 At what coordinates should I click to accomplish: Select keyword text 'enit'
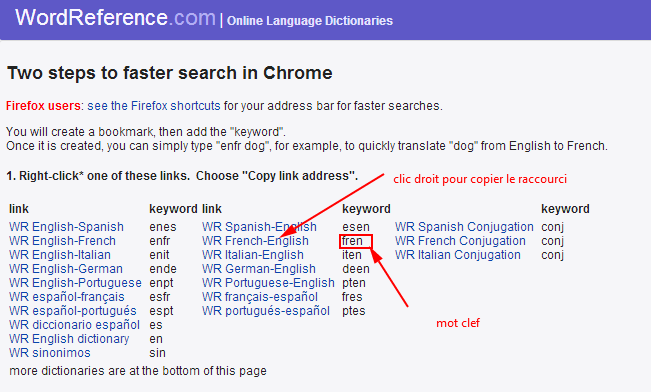[159, 255]
